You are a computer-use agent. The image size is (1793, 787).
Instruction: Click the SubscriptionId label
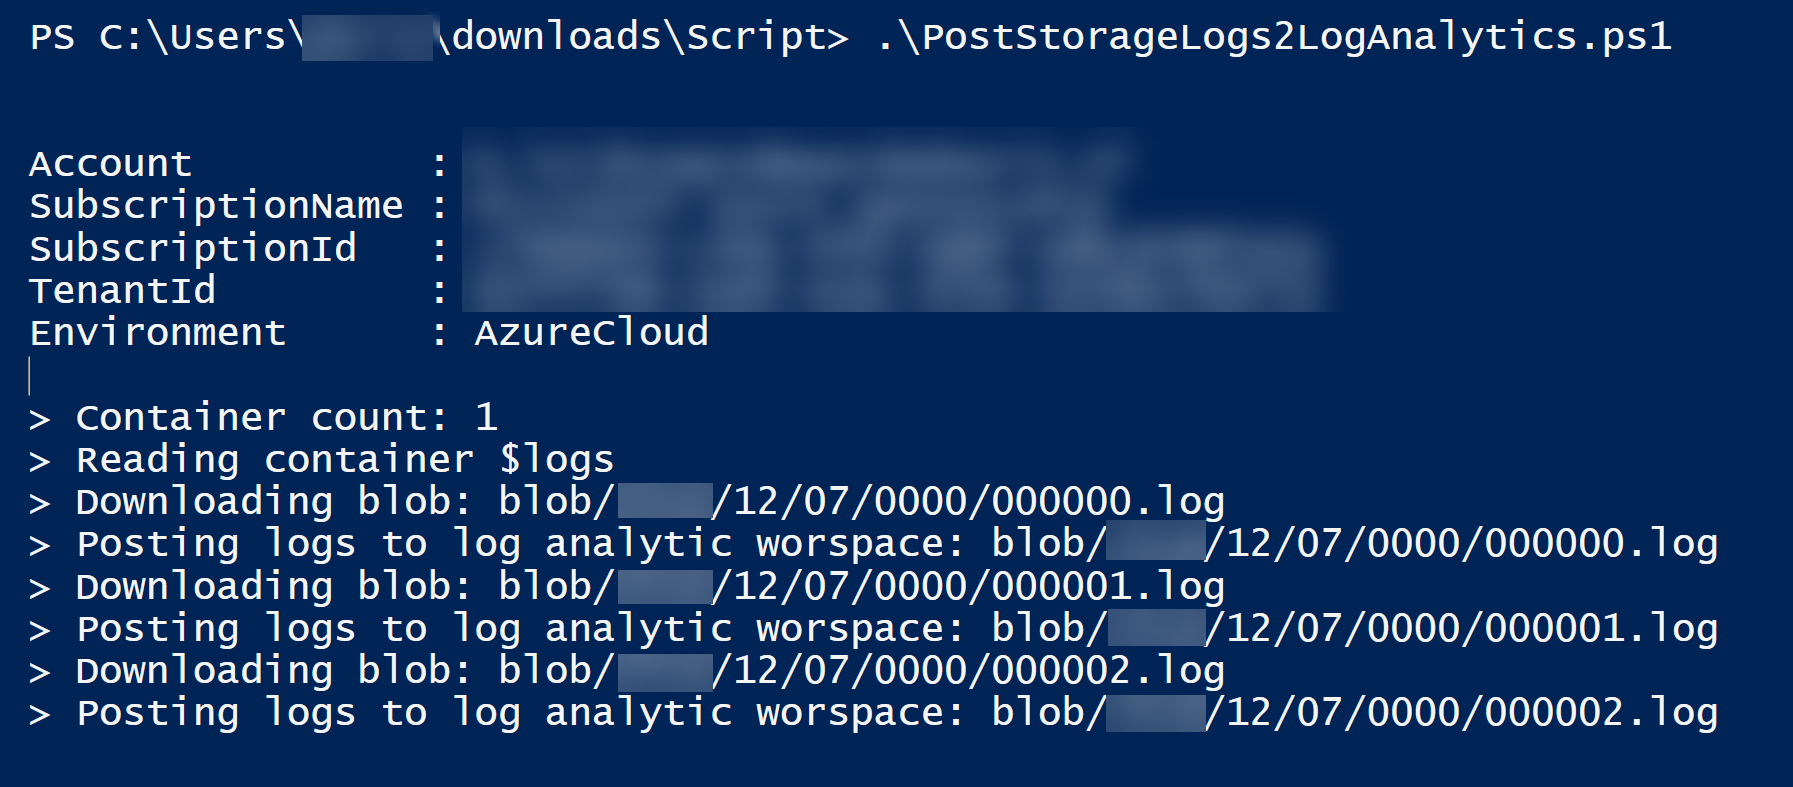click(193, 248)
